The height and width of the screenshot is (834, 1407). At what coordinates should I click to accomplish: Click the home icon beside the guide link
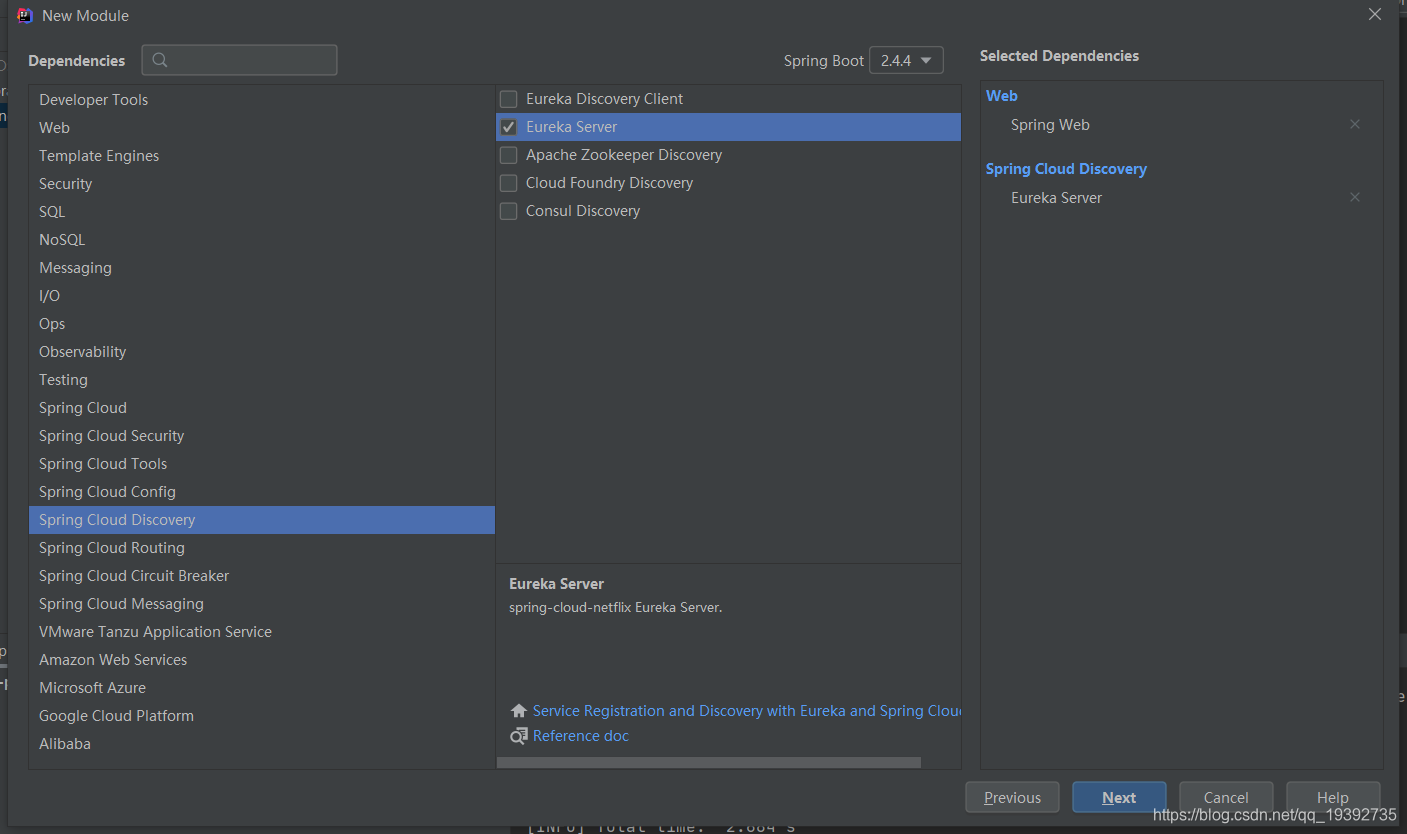click(518, 711)
